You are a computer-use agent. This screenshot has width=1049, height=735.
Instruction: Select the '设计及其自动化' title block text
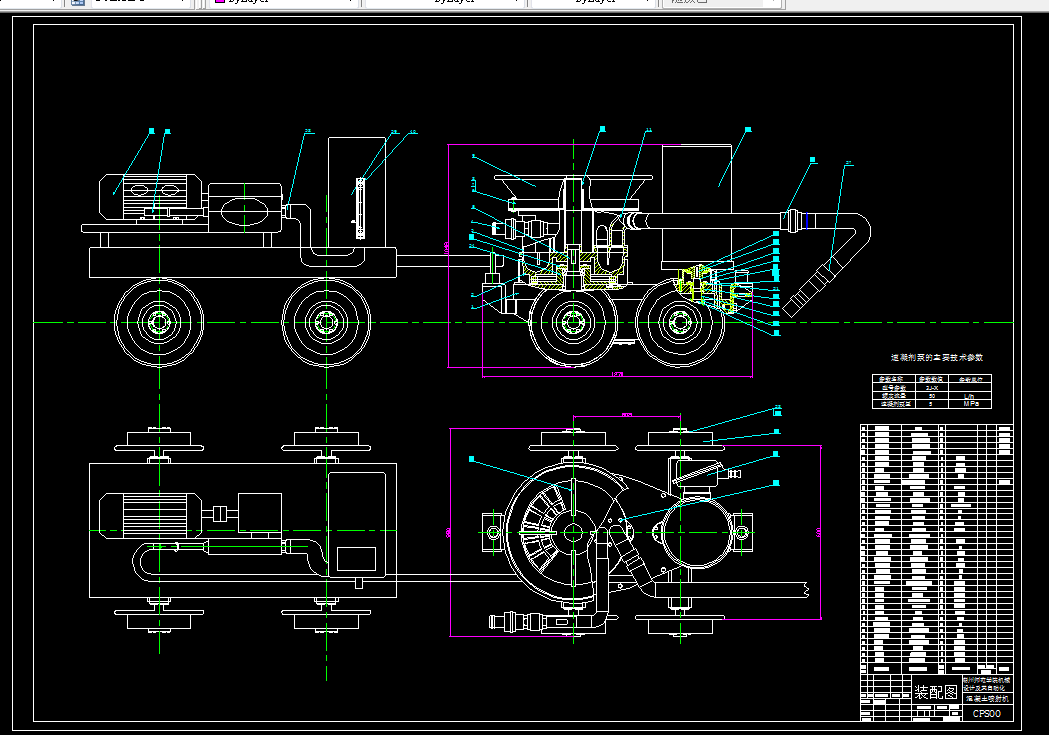984,688
